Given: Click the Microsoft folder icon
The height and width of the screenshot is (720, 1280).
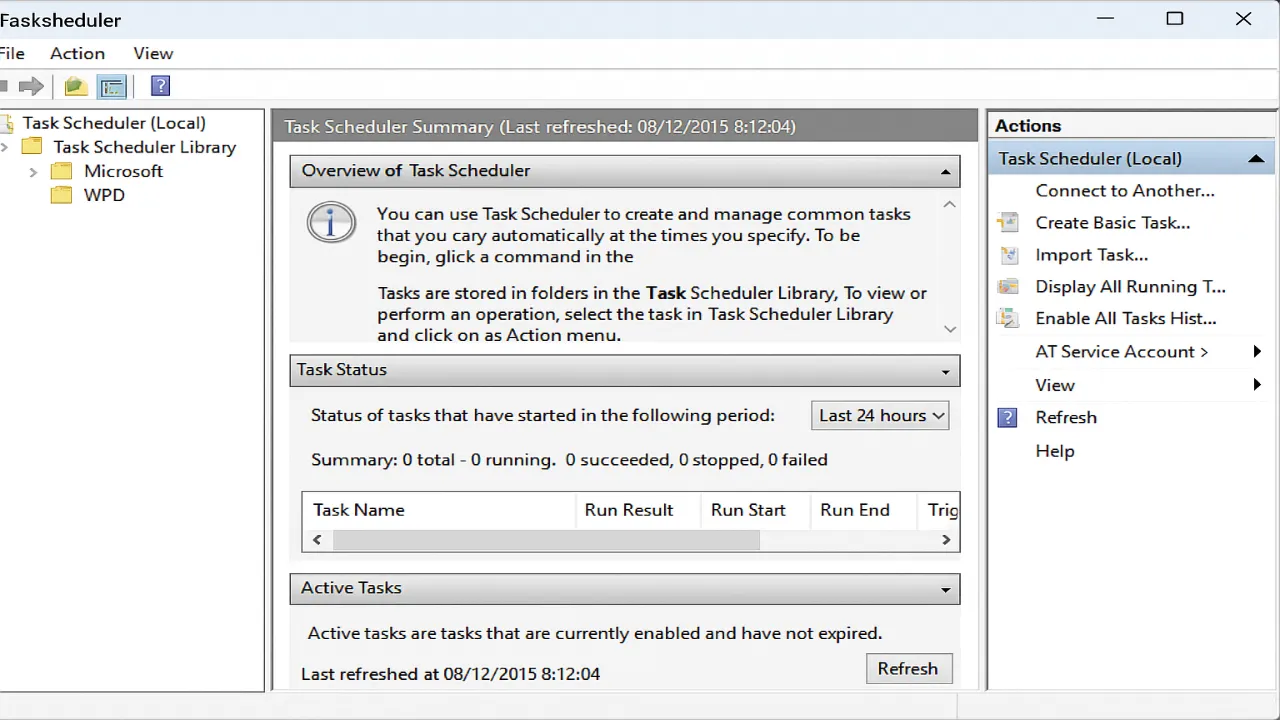Looking at the screenshot, I should click(62, 171).
